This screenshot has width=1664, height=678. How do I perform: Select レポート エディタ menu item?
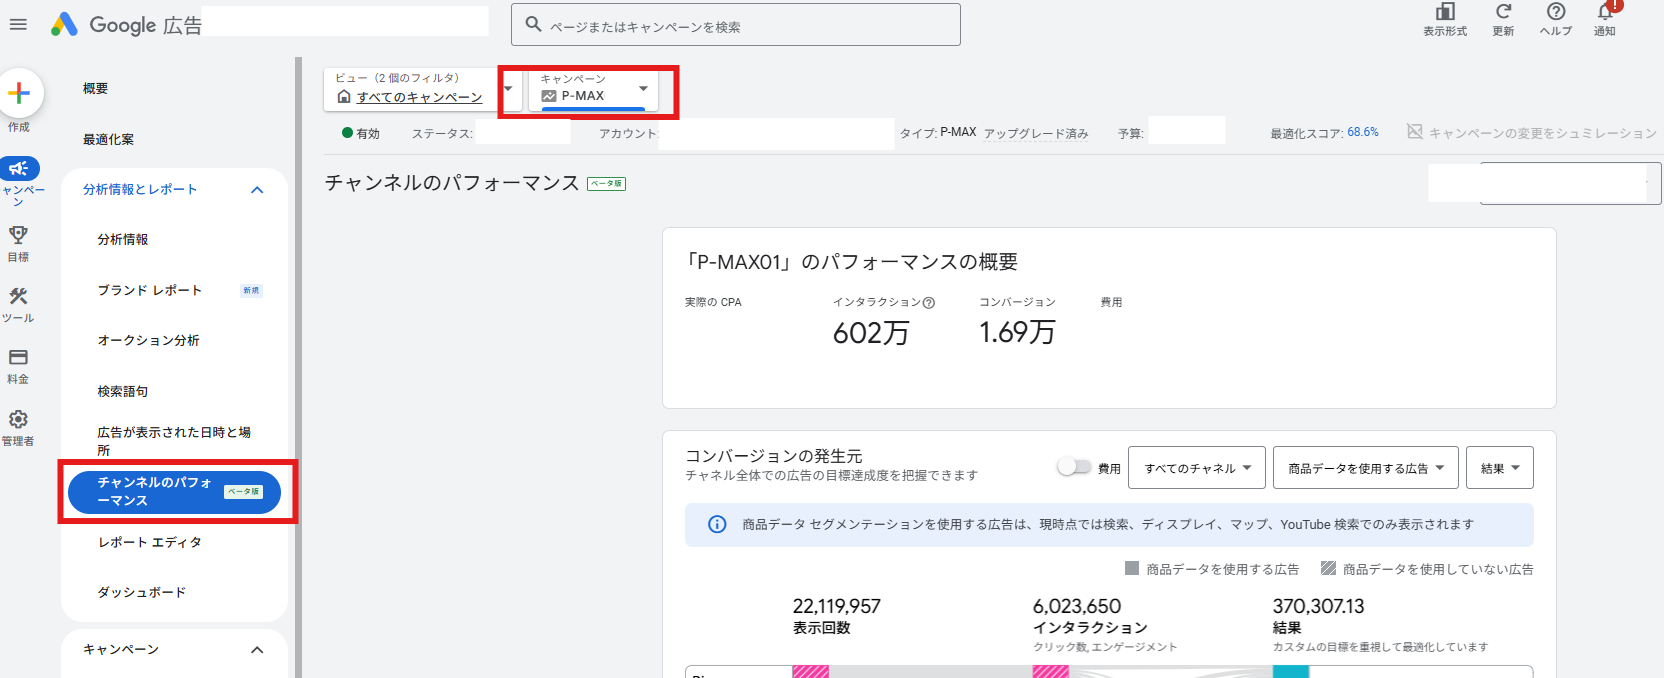149,542
